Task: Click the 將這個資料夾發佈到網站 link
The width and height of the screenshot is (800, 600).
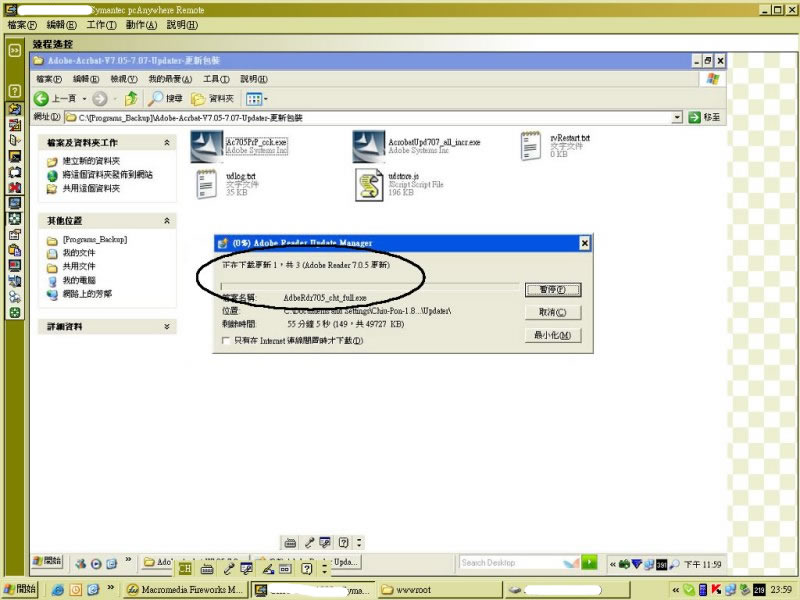Action: (x=108, y=174)
